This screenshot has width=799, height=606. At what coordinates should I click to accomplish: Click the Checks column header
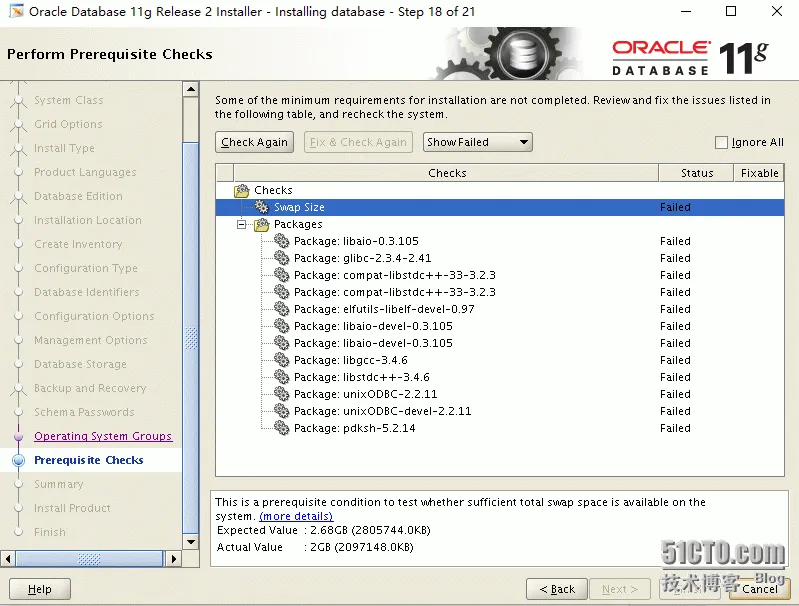[446, 173]
